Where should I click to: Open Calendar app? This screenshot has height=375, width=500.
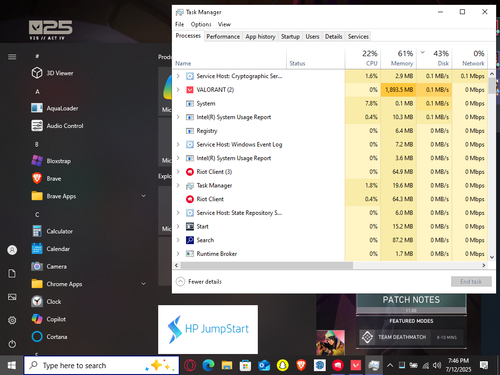pos(51,249)
